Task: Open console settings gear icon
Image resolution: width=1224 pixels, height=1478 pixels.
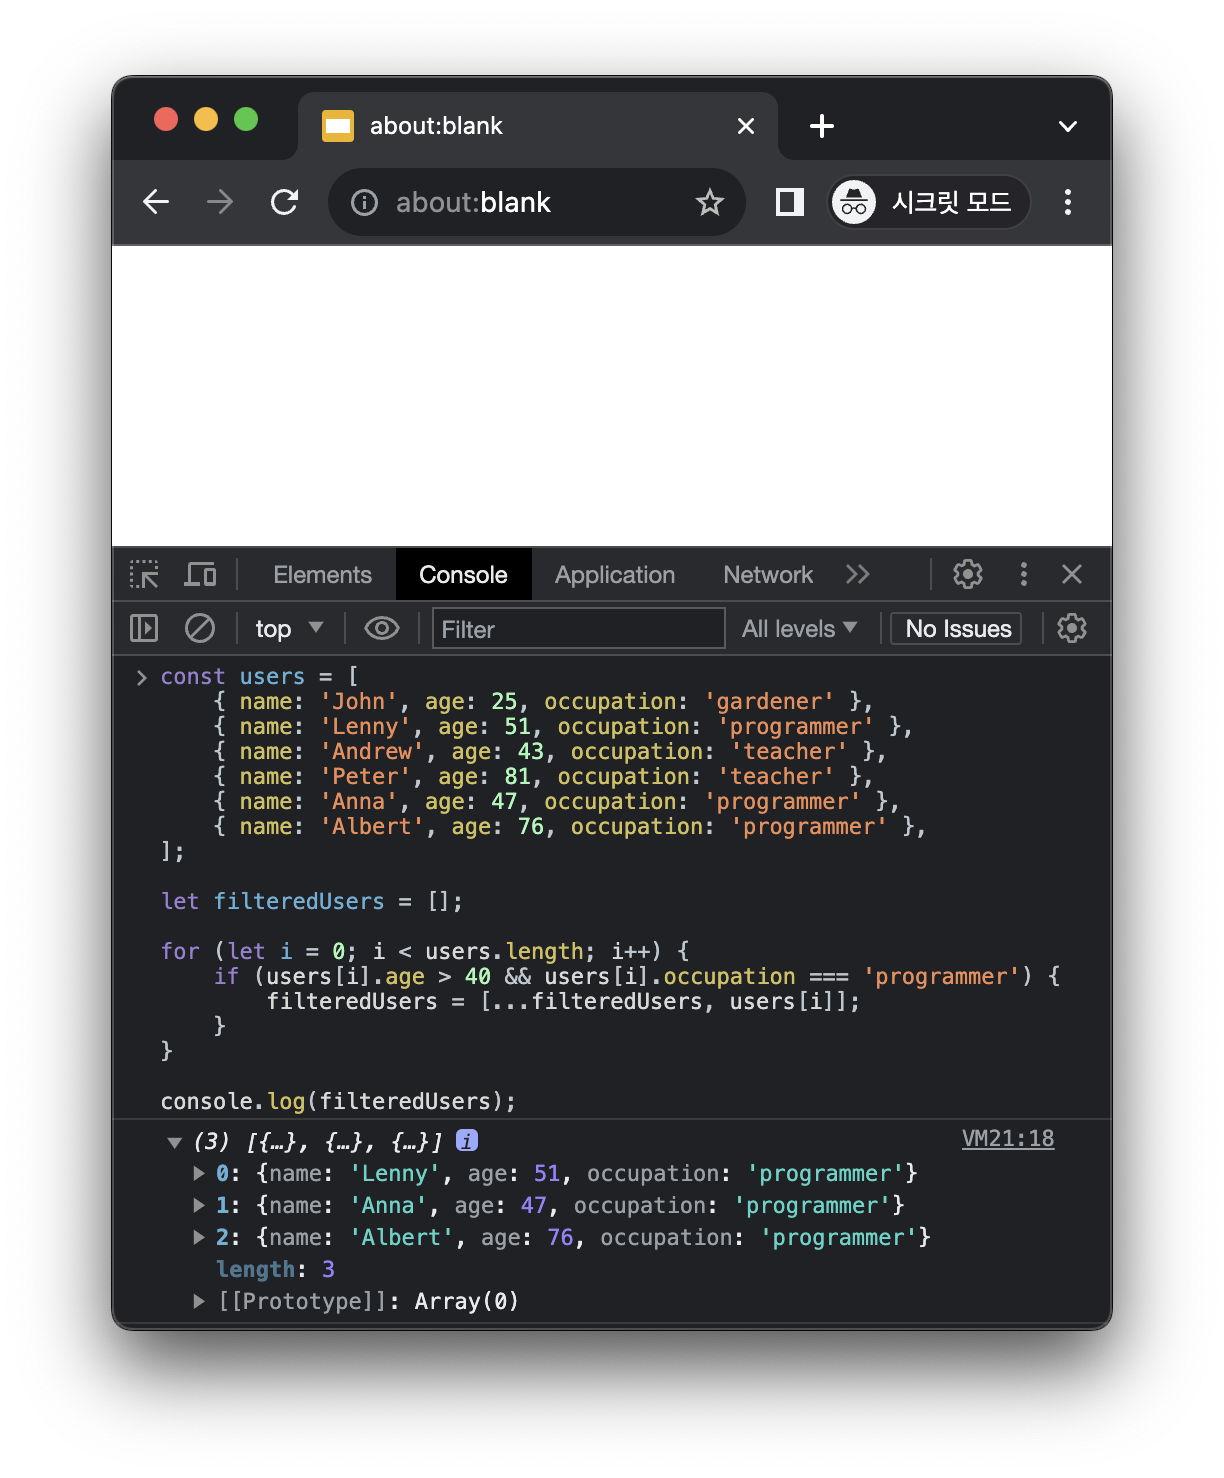Action: [1072, 628]
